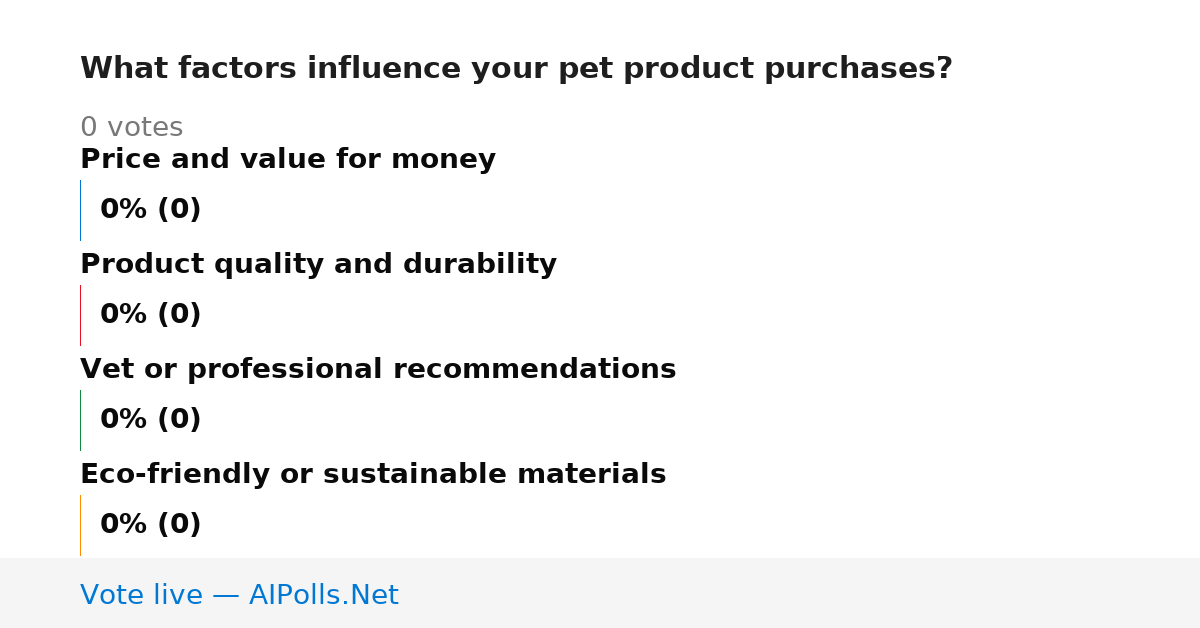This screenshot has height=628, width=1200.
Task: Click 0% (0) result under Product quality
Action: coord(151,315)
